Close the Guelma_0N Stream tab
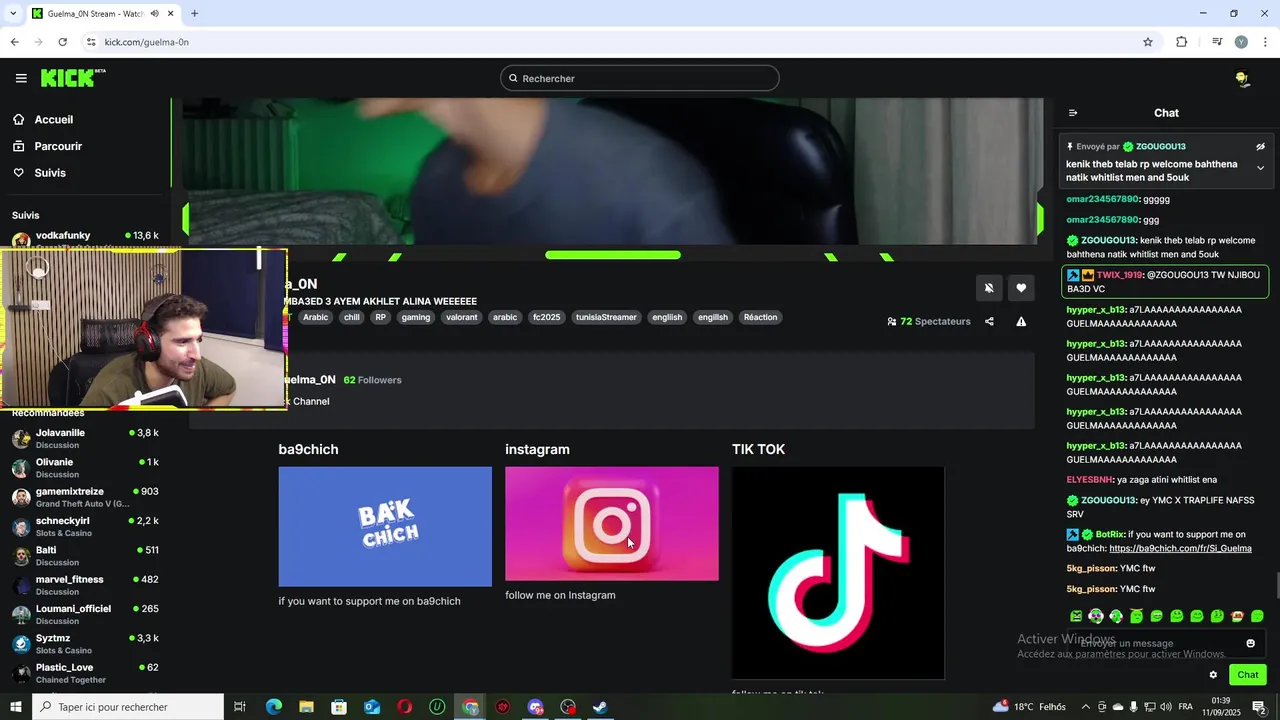This screenshot has width=1280, height=720. click(171, 14)
